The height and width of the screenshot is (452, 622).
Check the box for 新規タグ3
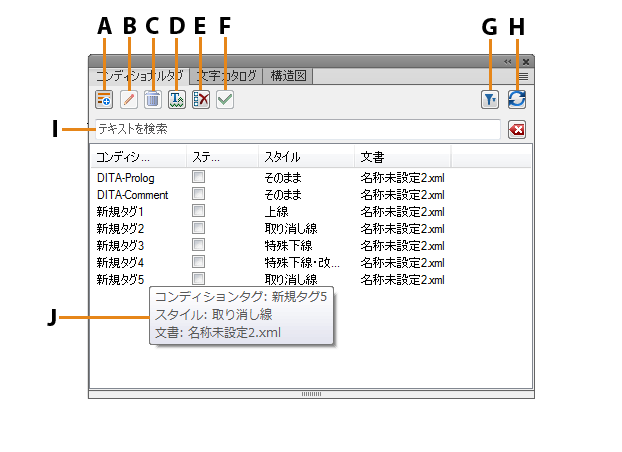click(199, 245)
